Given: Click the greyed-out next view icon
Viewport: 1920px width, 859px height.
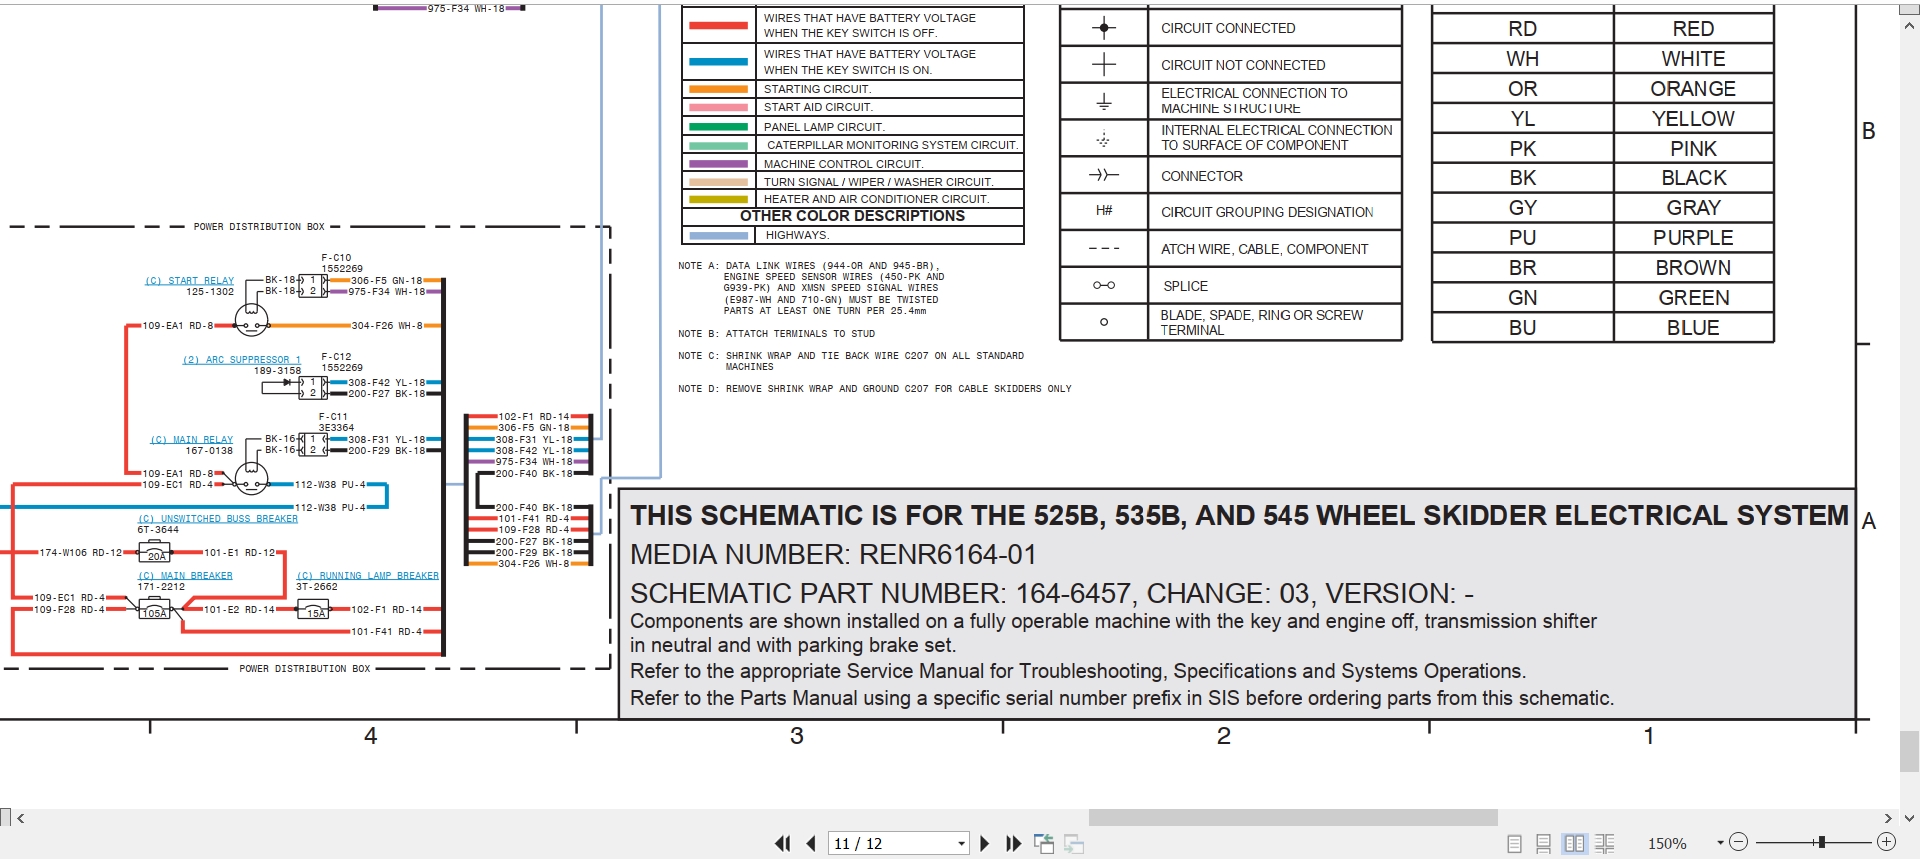Looking at the screenshot, I should (1074, 844).
